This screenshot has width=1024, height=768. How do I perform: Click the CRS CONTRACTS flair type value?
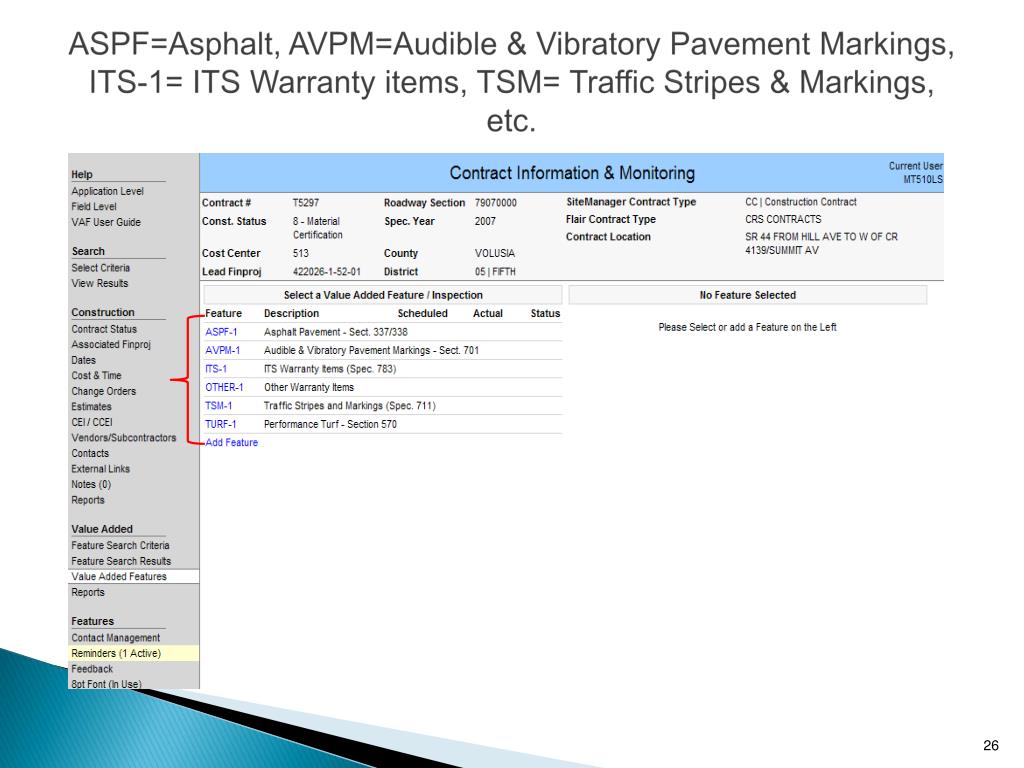pyautogui.click(x=783, y=219)
